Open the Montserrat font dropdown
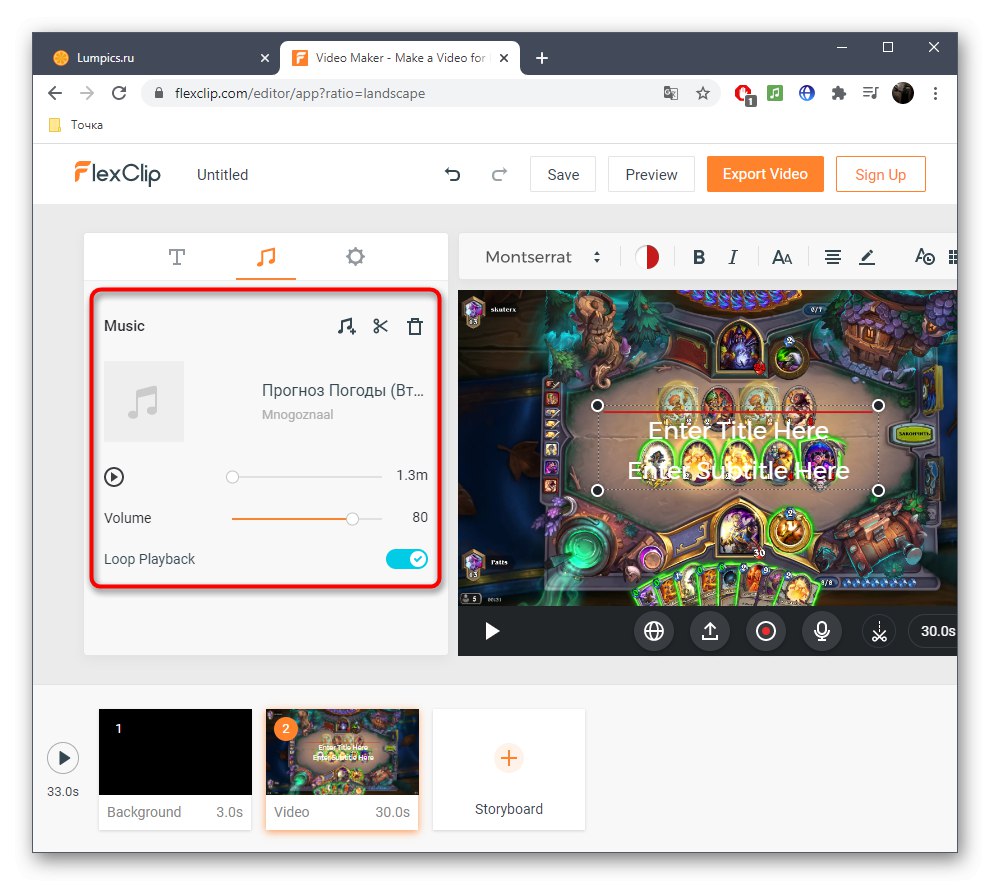Image resolution: width=990 pixels, height=885 pixels. 542,257
